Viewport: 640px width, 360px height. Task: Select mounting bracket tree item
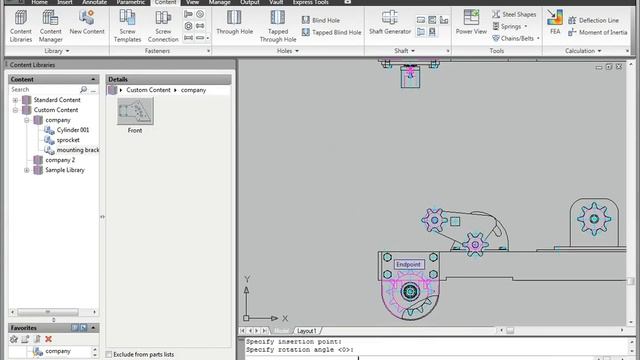click(78, 150)
